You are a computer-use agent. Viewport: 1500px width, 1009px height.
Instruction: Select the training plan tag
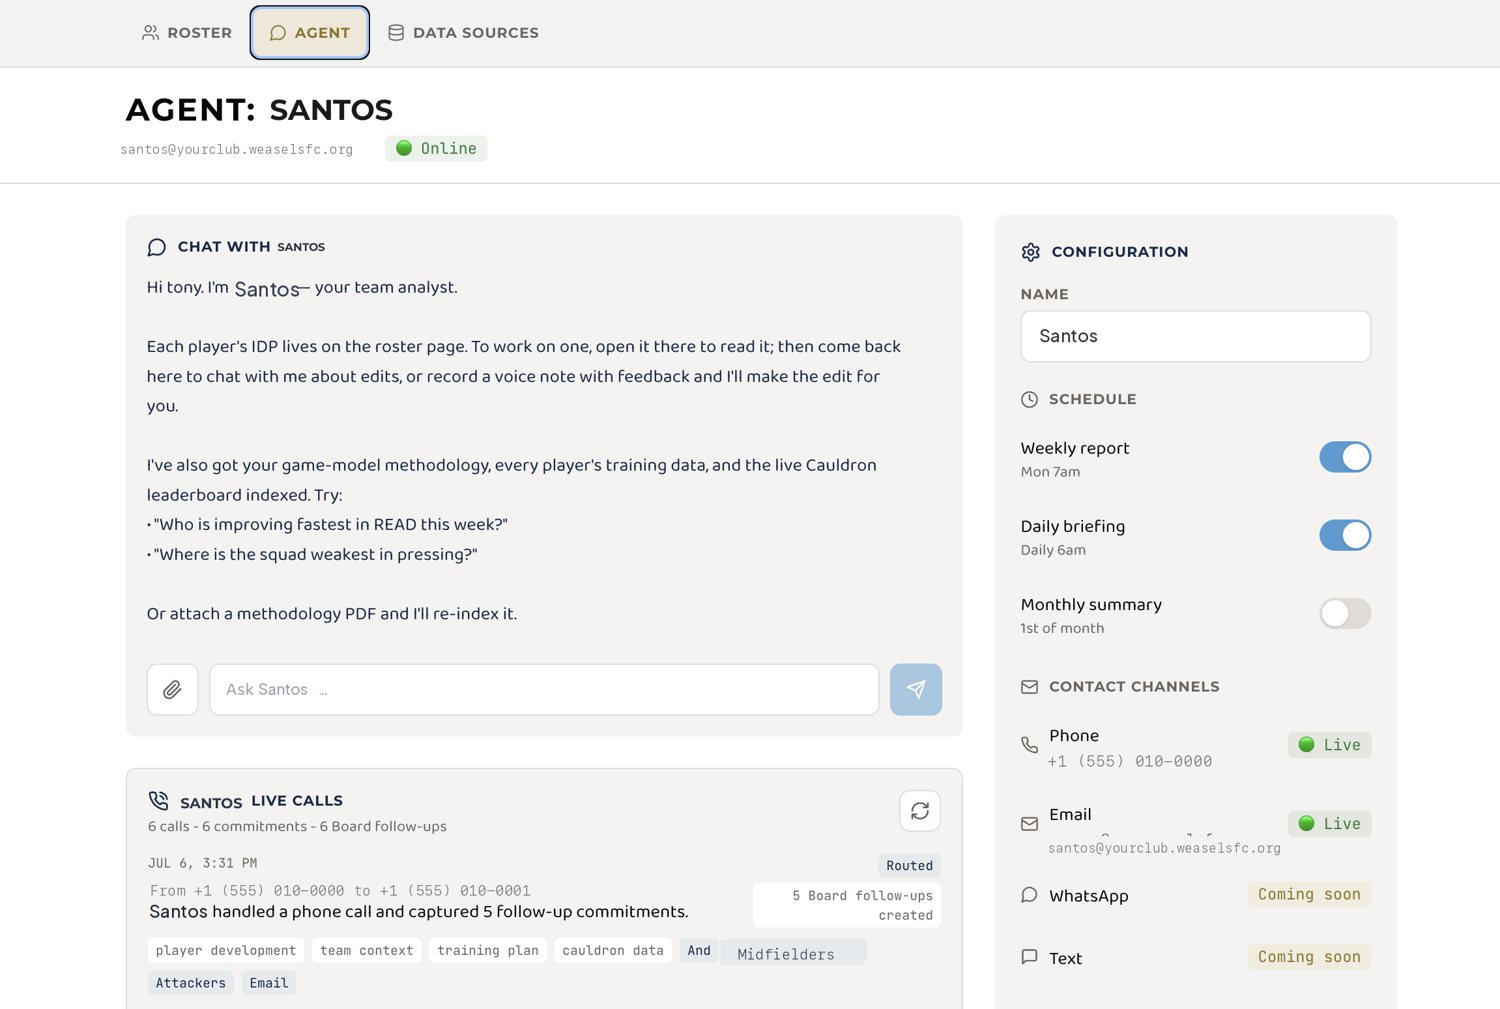(x=488, y=951)
